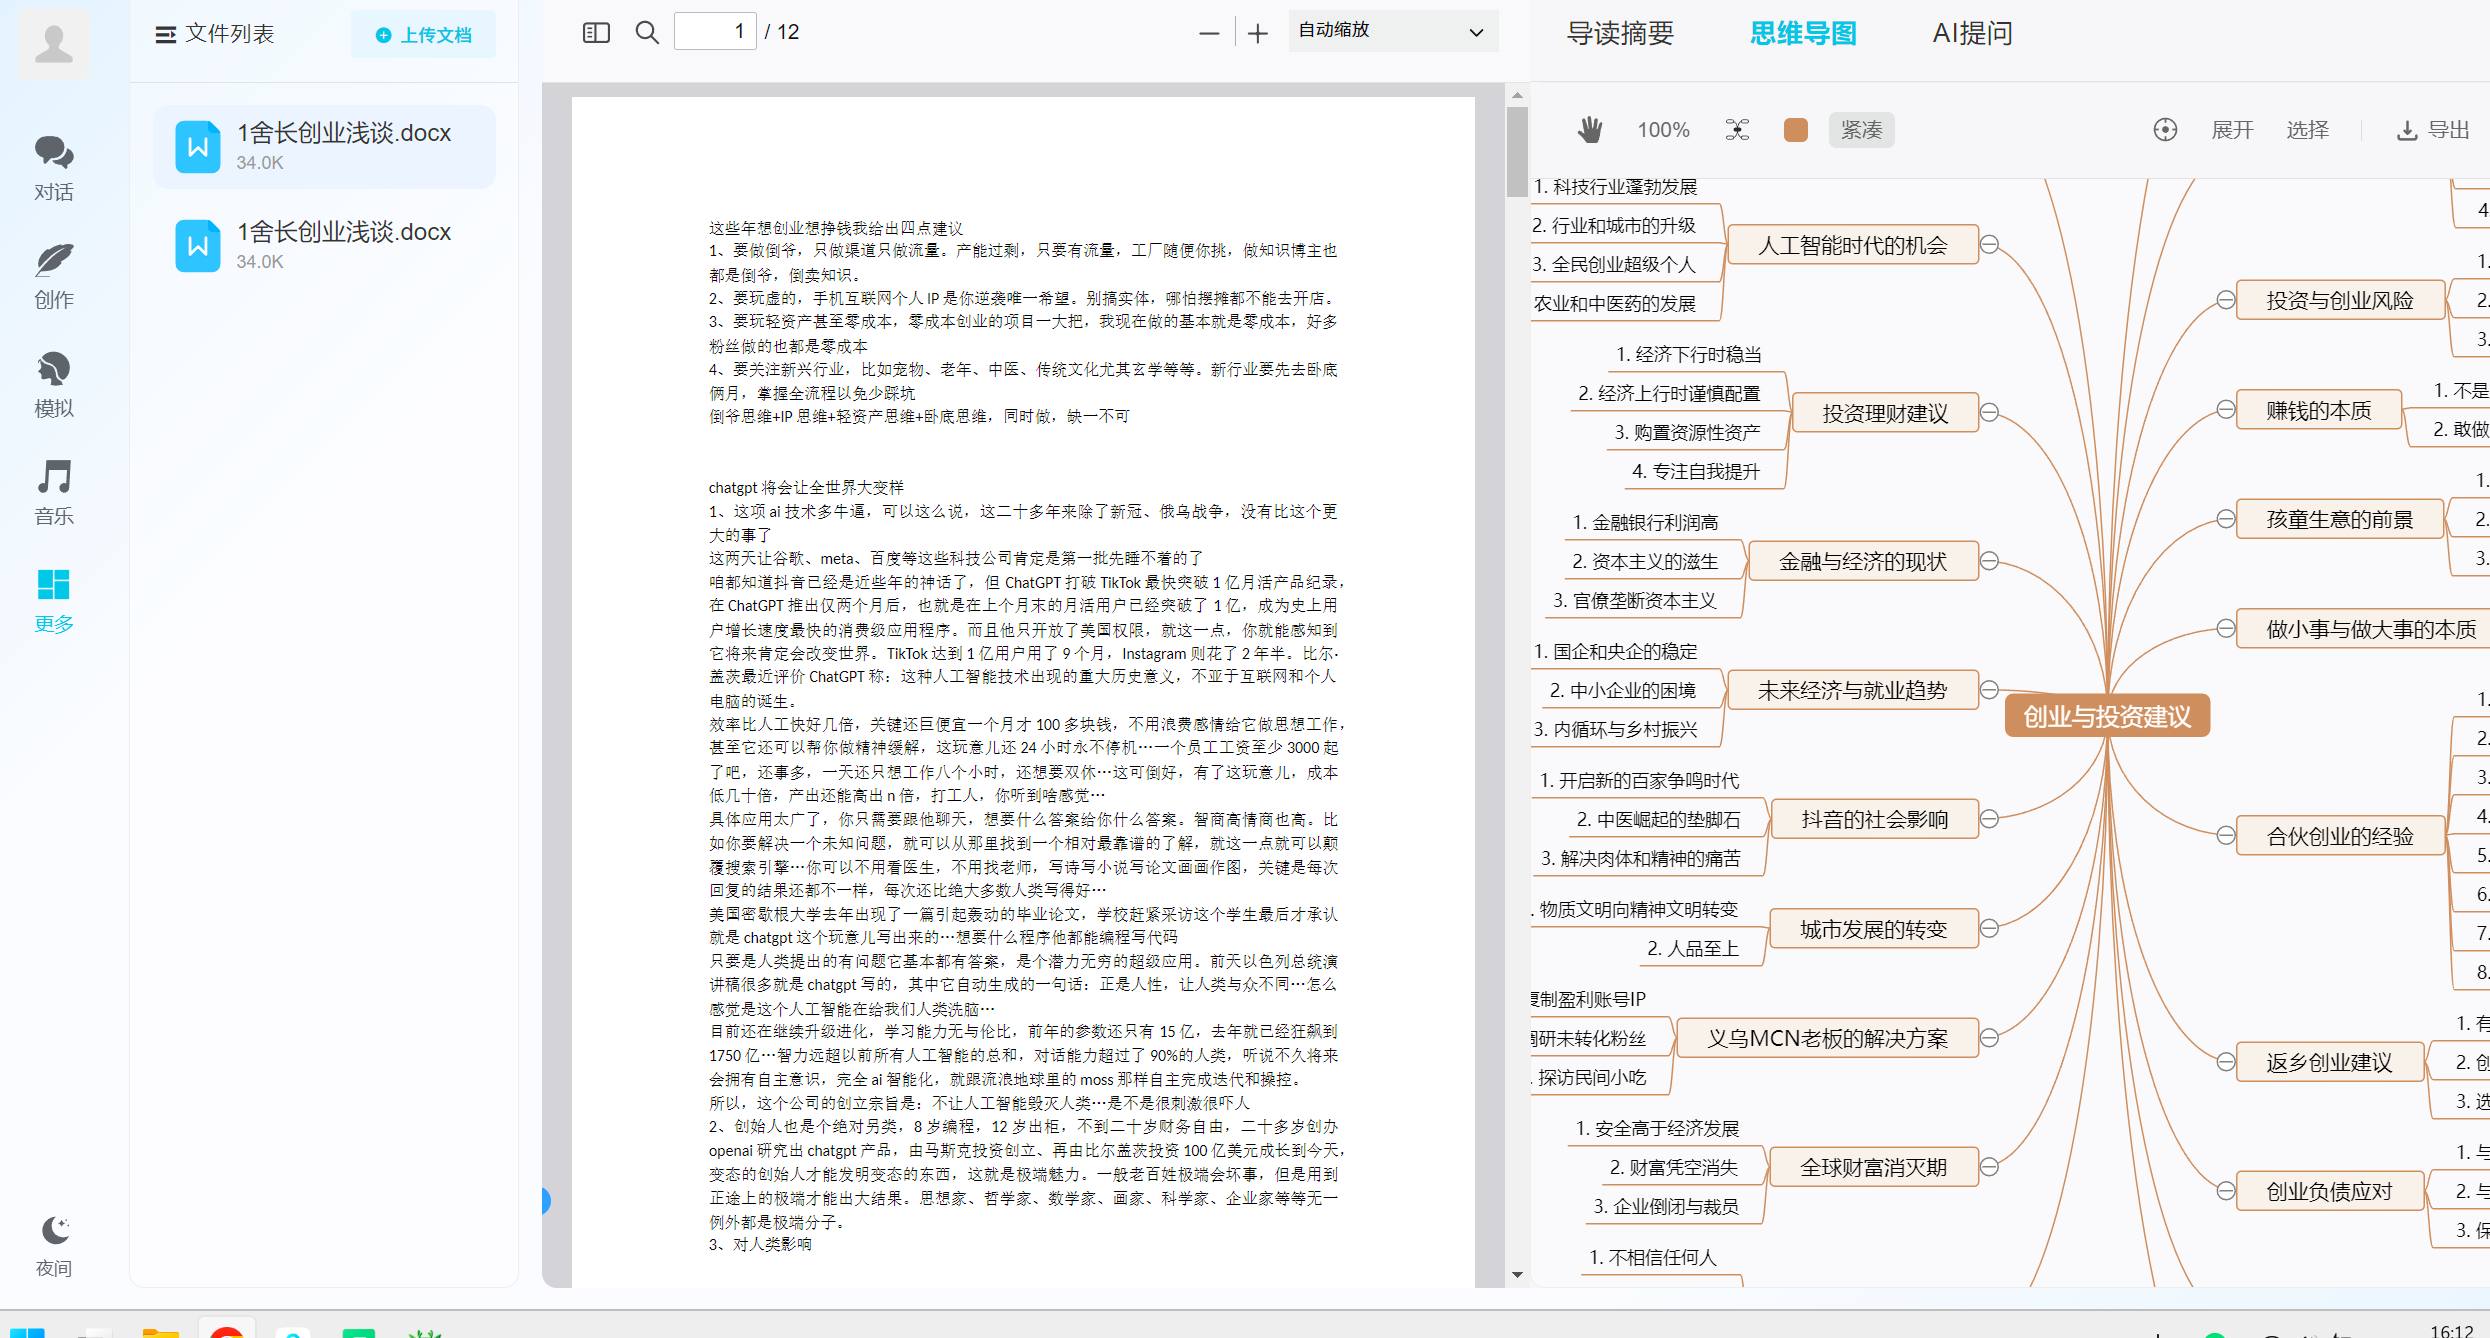This screenshot has height=1338, width=2490.
Task: Open the 创作 writing section
Action: click(x=54, y=276)
